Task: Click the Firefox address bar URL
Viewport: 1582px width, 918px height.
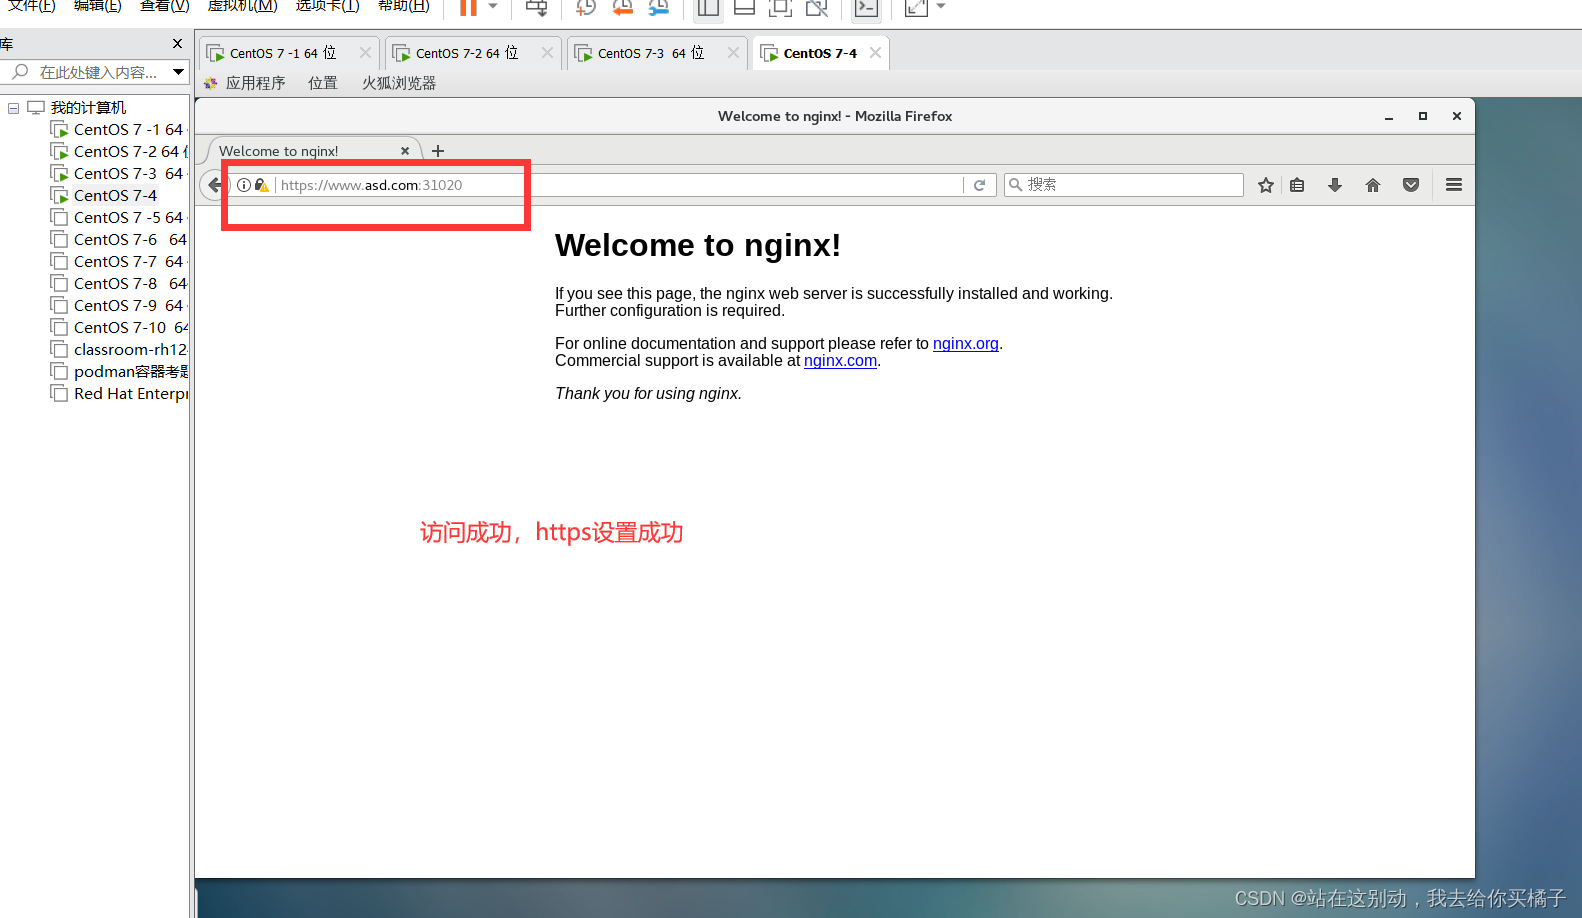Action: click(371, 185)
